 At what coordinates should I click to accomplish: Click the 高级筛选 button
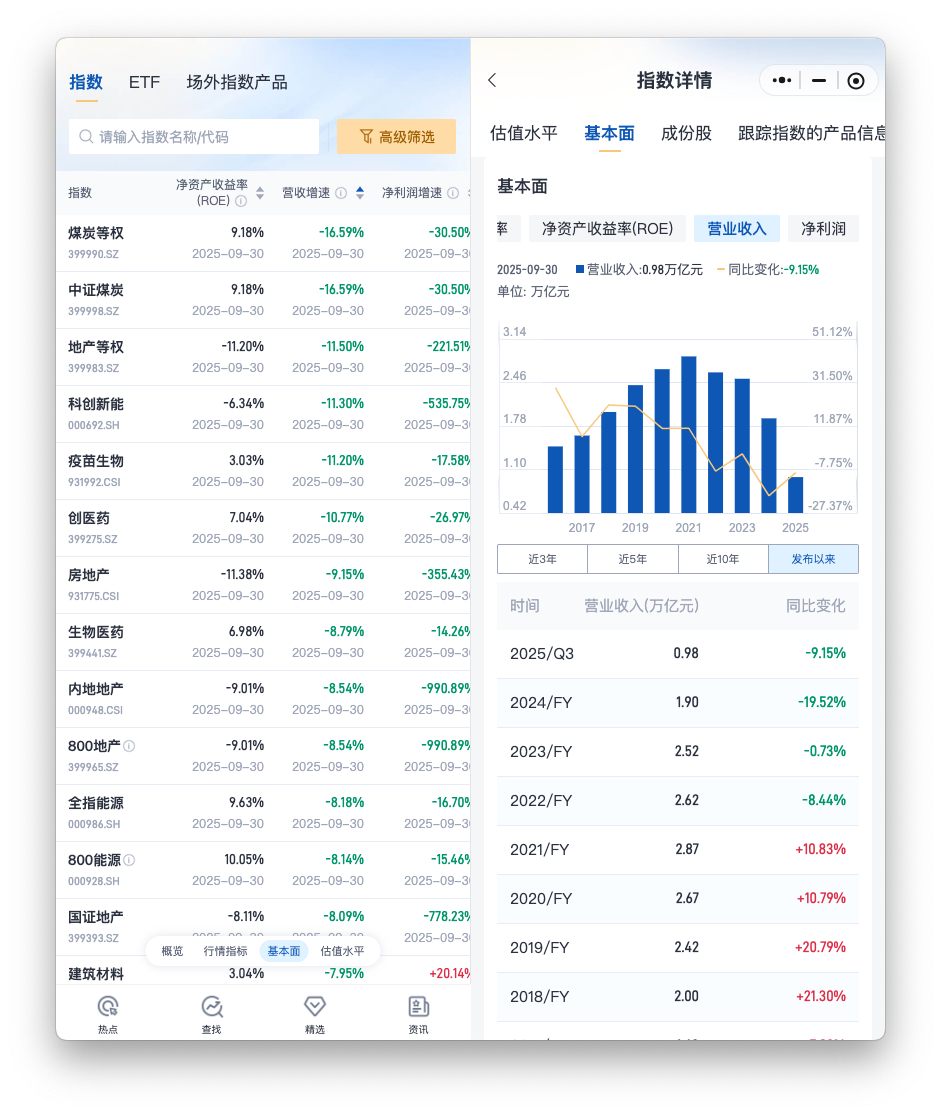pyautogui.click(x=396, y=136)
